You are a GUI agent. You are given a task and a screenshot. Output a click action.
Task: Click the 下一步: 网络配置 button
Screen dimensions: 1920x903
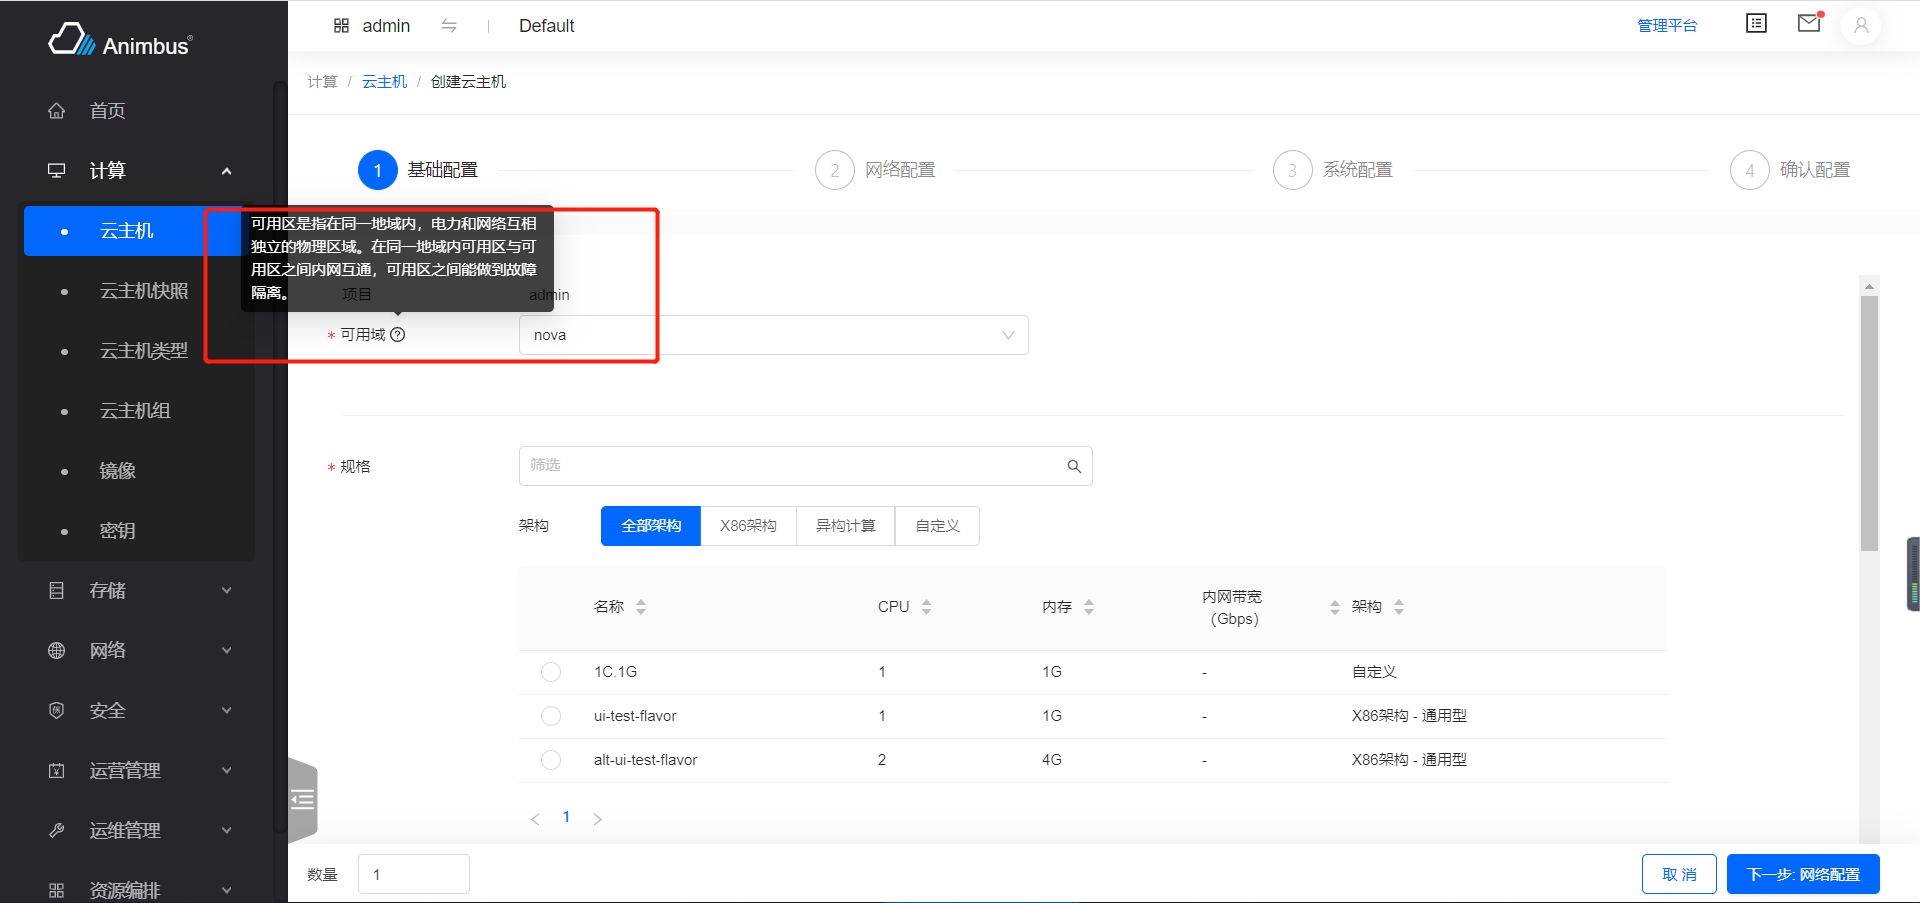coord(1802,874)
